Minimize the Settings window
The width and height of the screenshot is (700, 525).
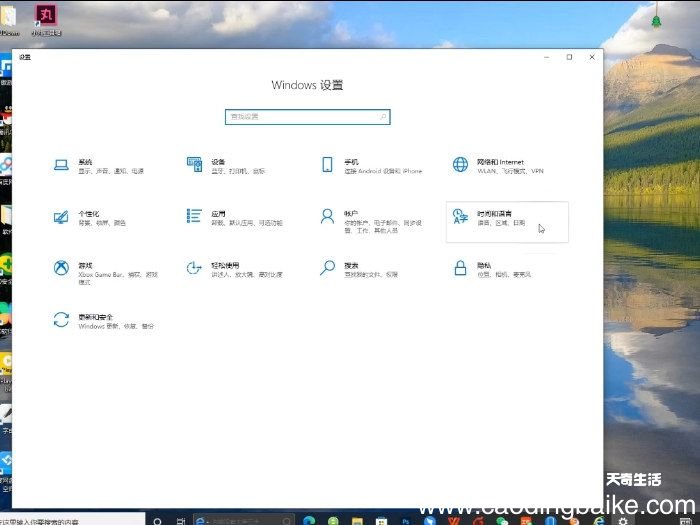[x=547, y=57]
